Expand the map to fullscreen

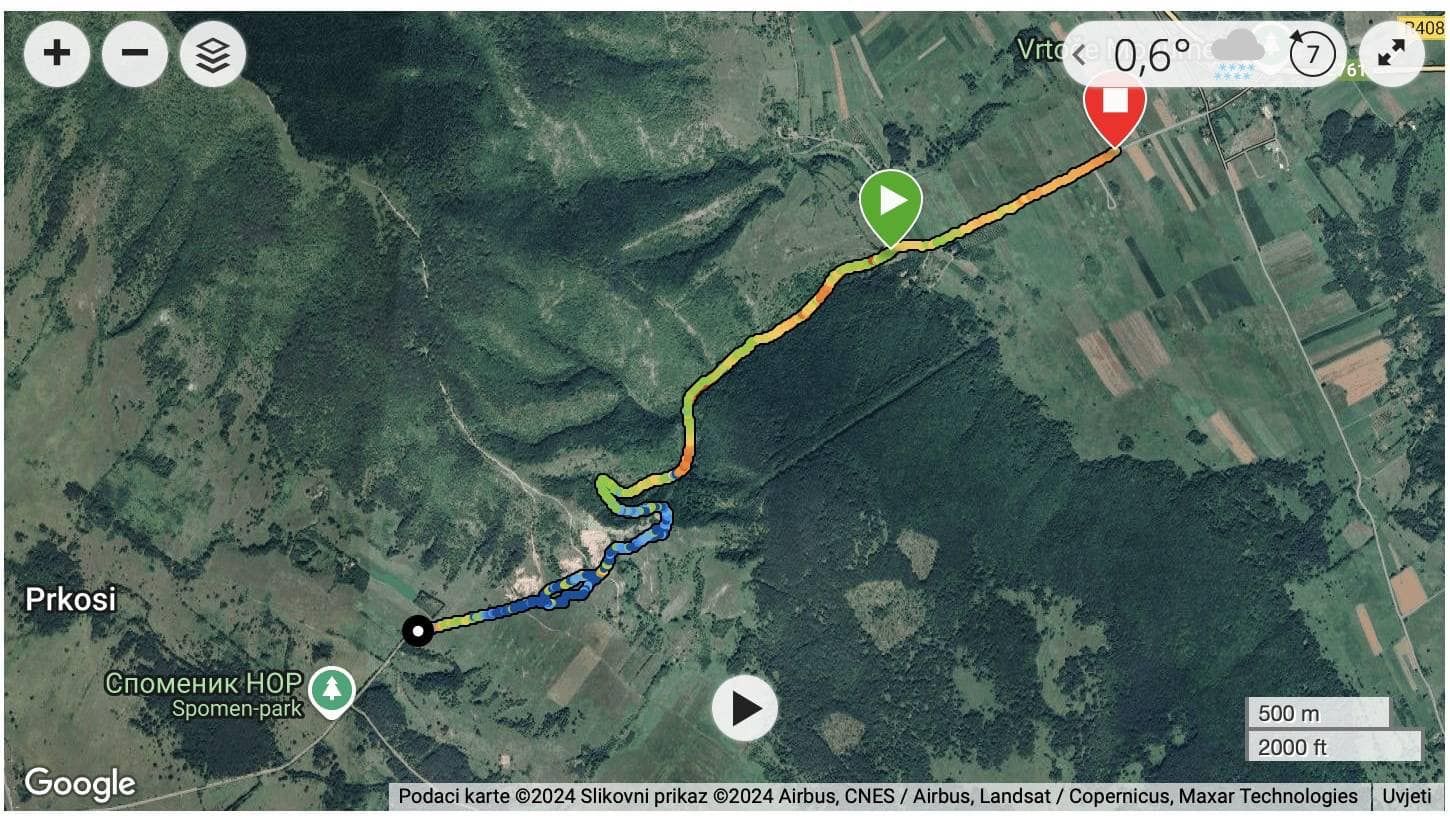1391,54
